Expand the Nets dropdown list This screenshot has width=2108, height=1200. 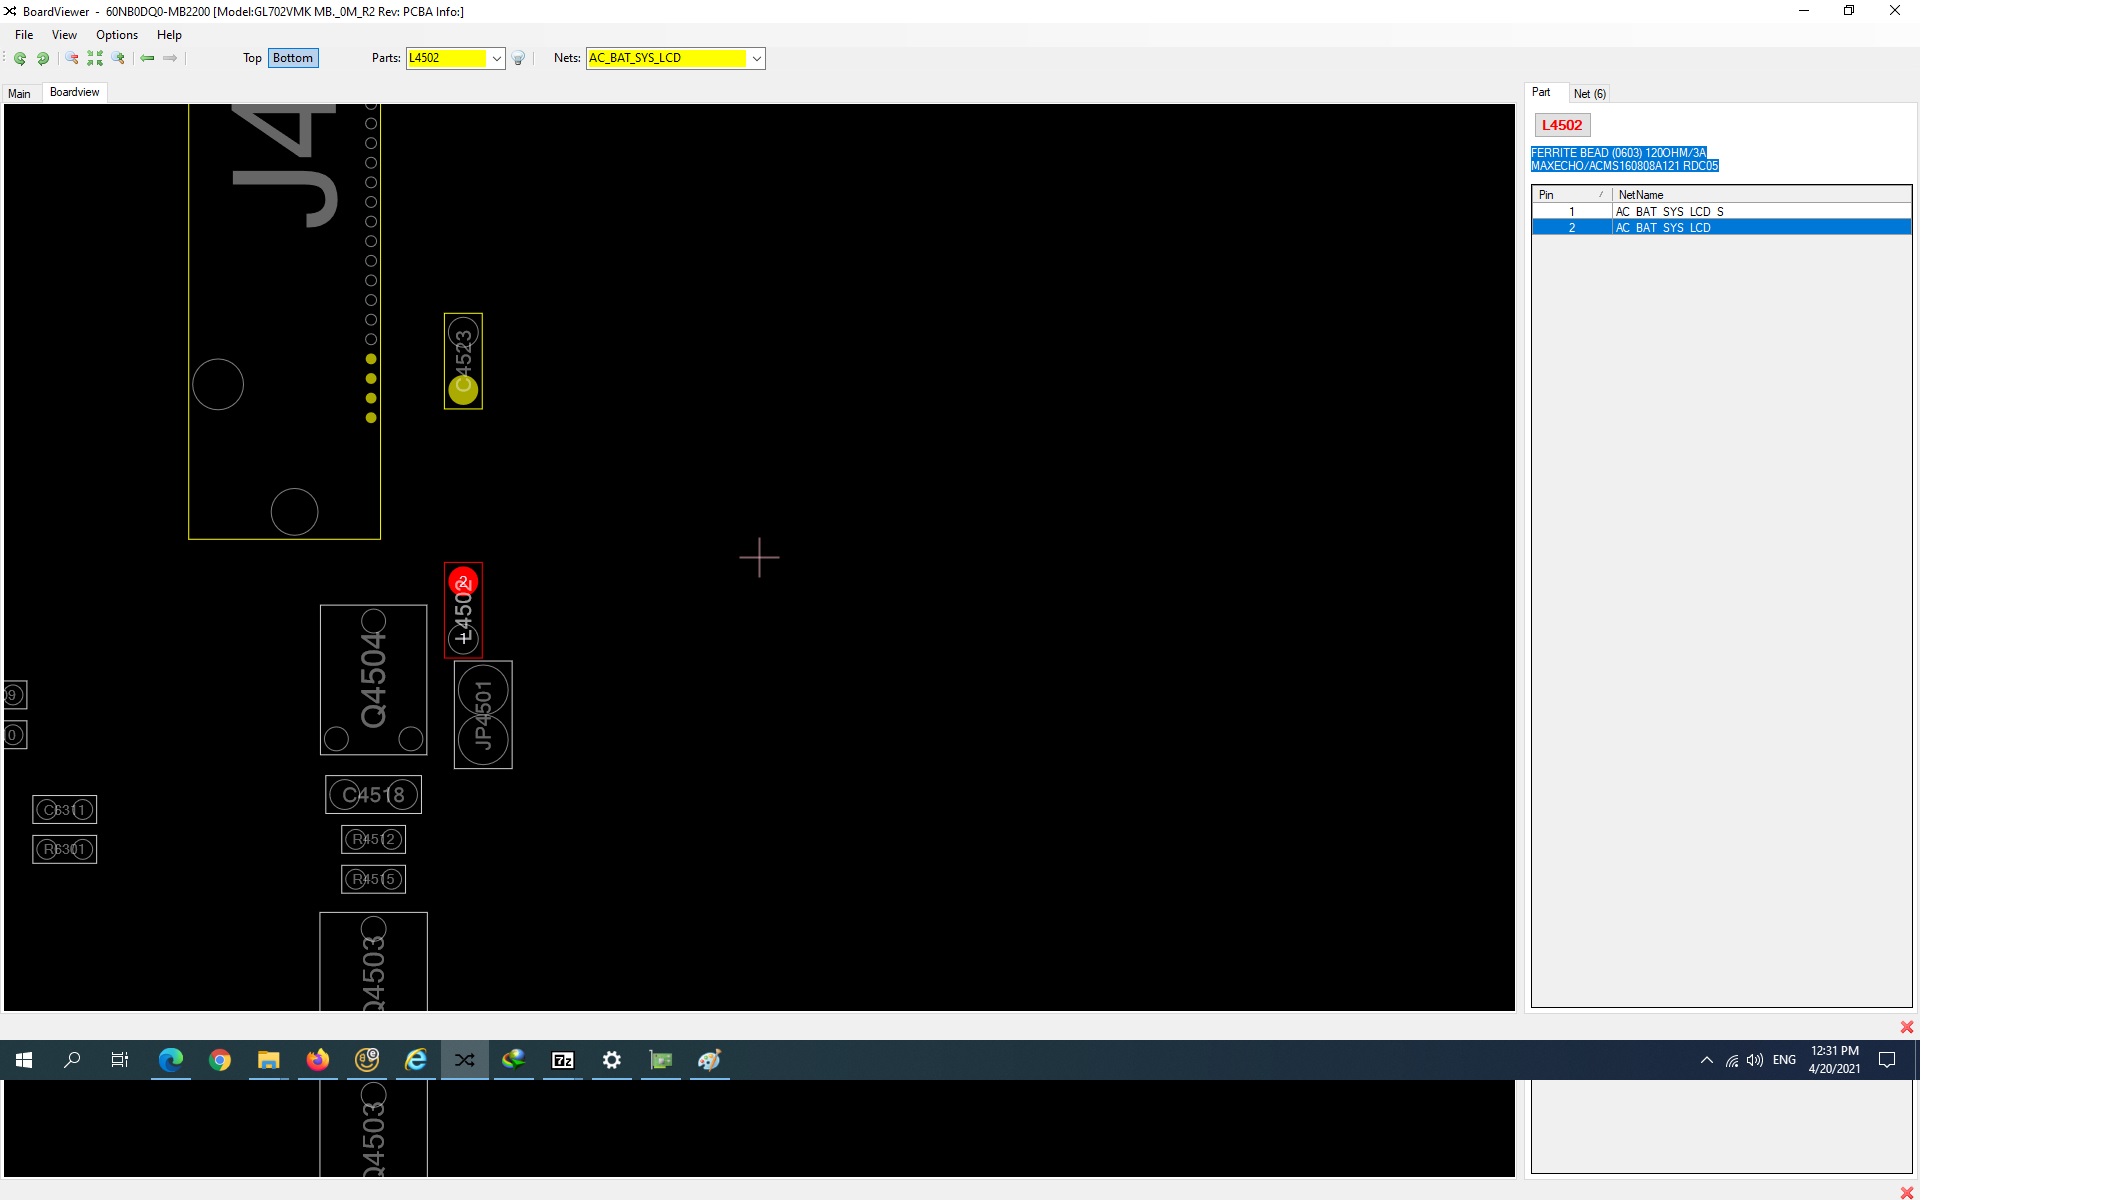point(757,58)
